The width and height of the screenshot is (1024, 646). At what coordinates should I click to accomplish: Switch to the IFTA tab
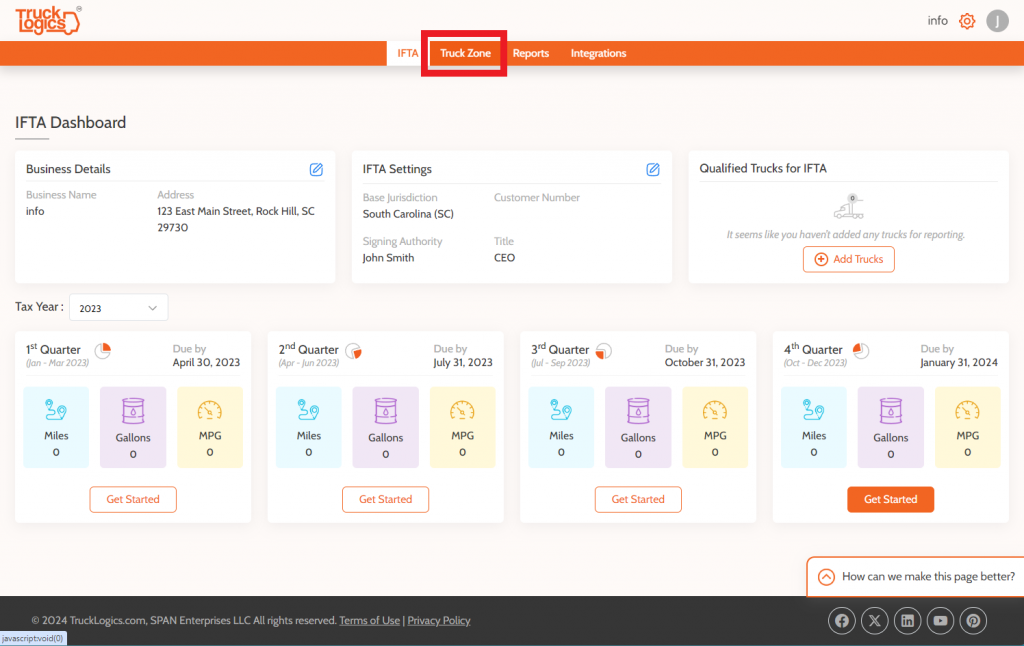[x=408, y=54]
